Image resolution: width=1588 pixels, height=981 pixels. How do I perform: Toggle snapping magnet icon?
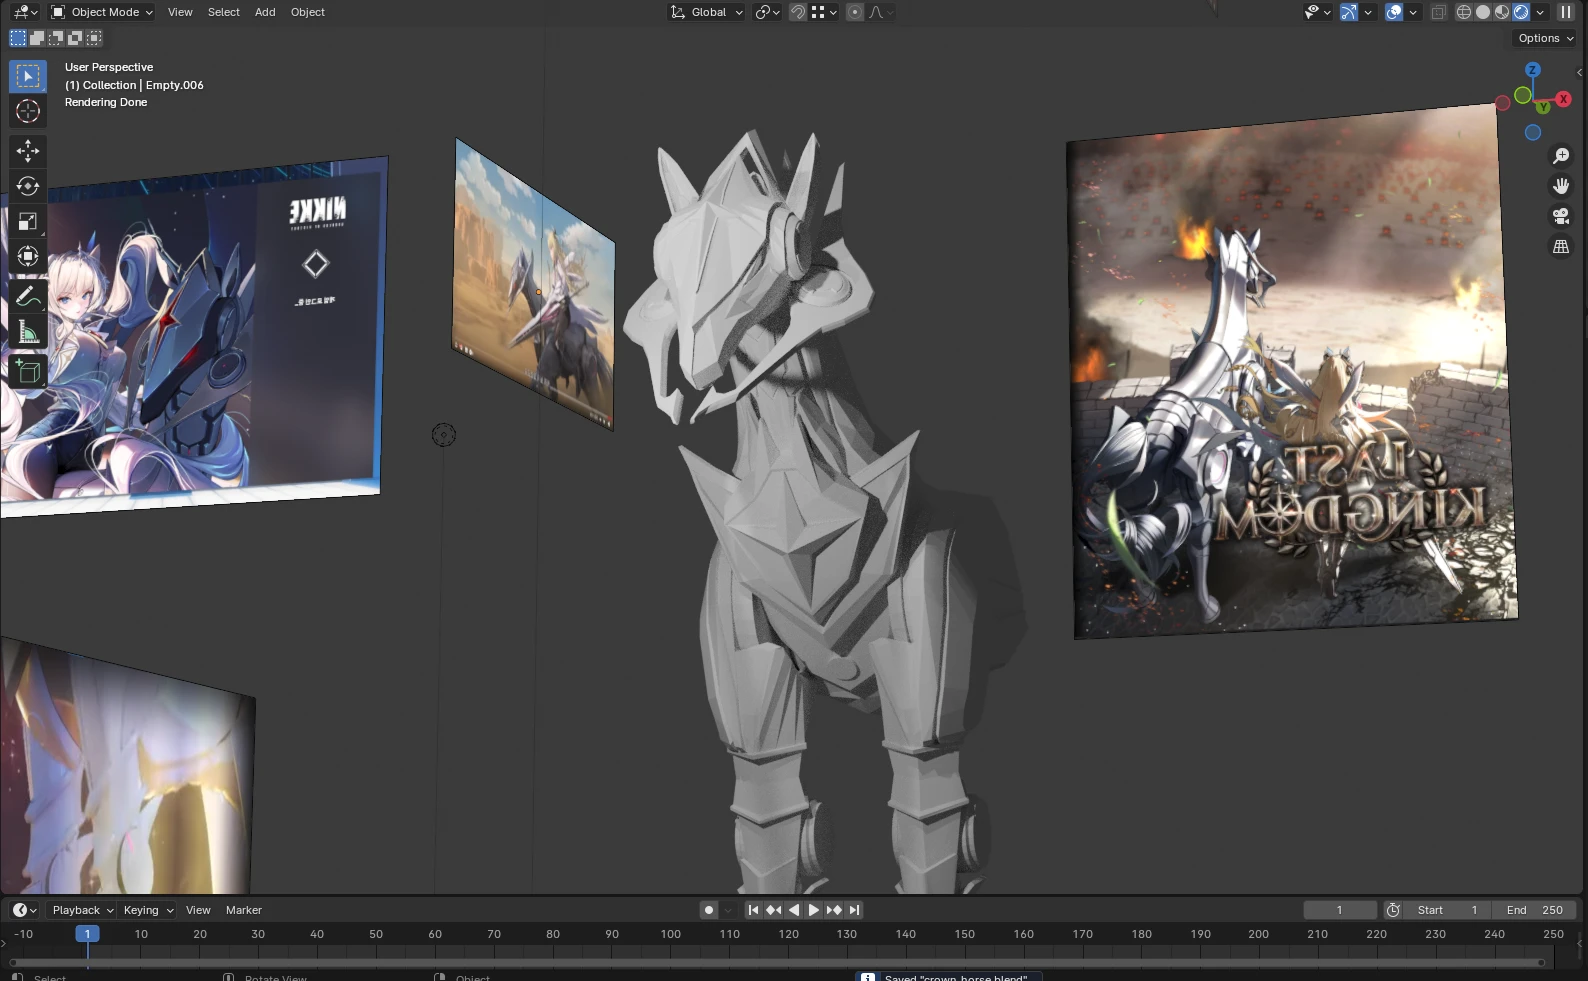(x=798, y=12)
